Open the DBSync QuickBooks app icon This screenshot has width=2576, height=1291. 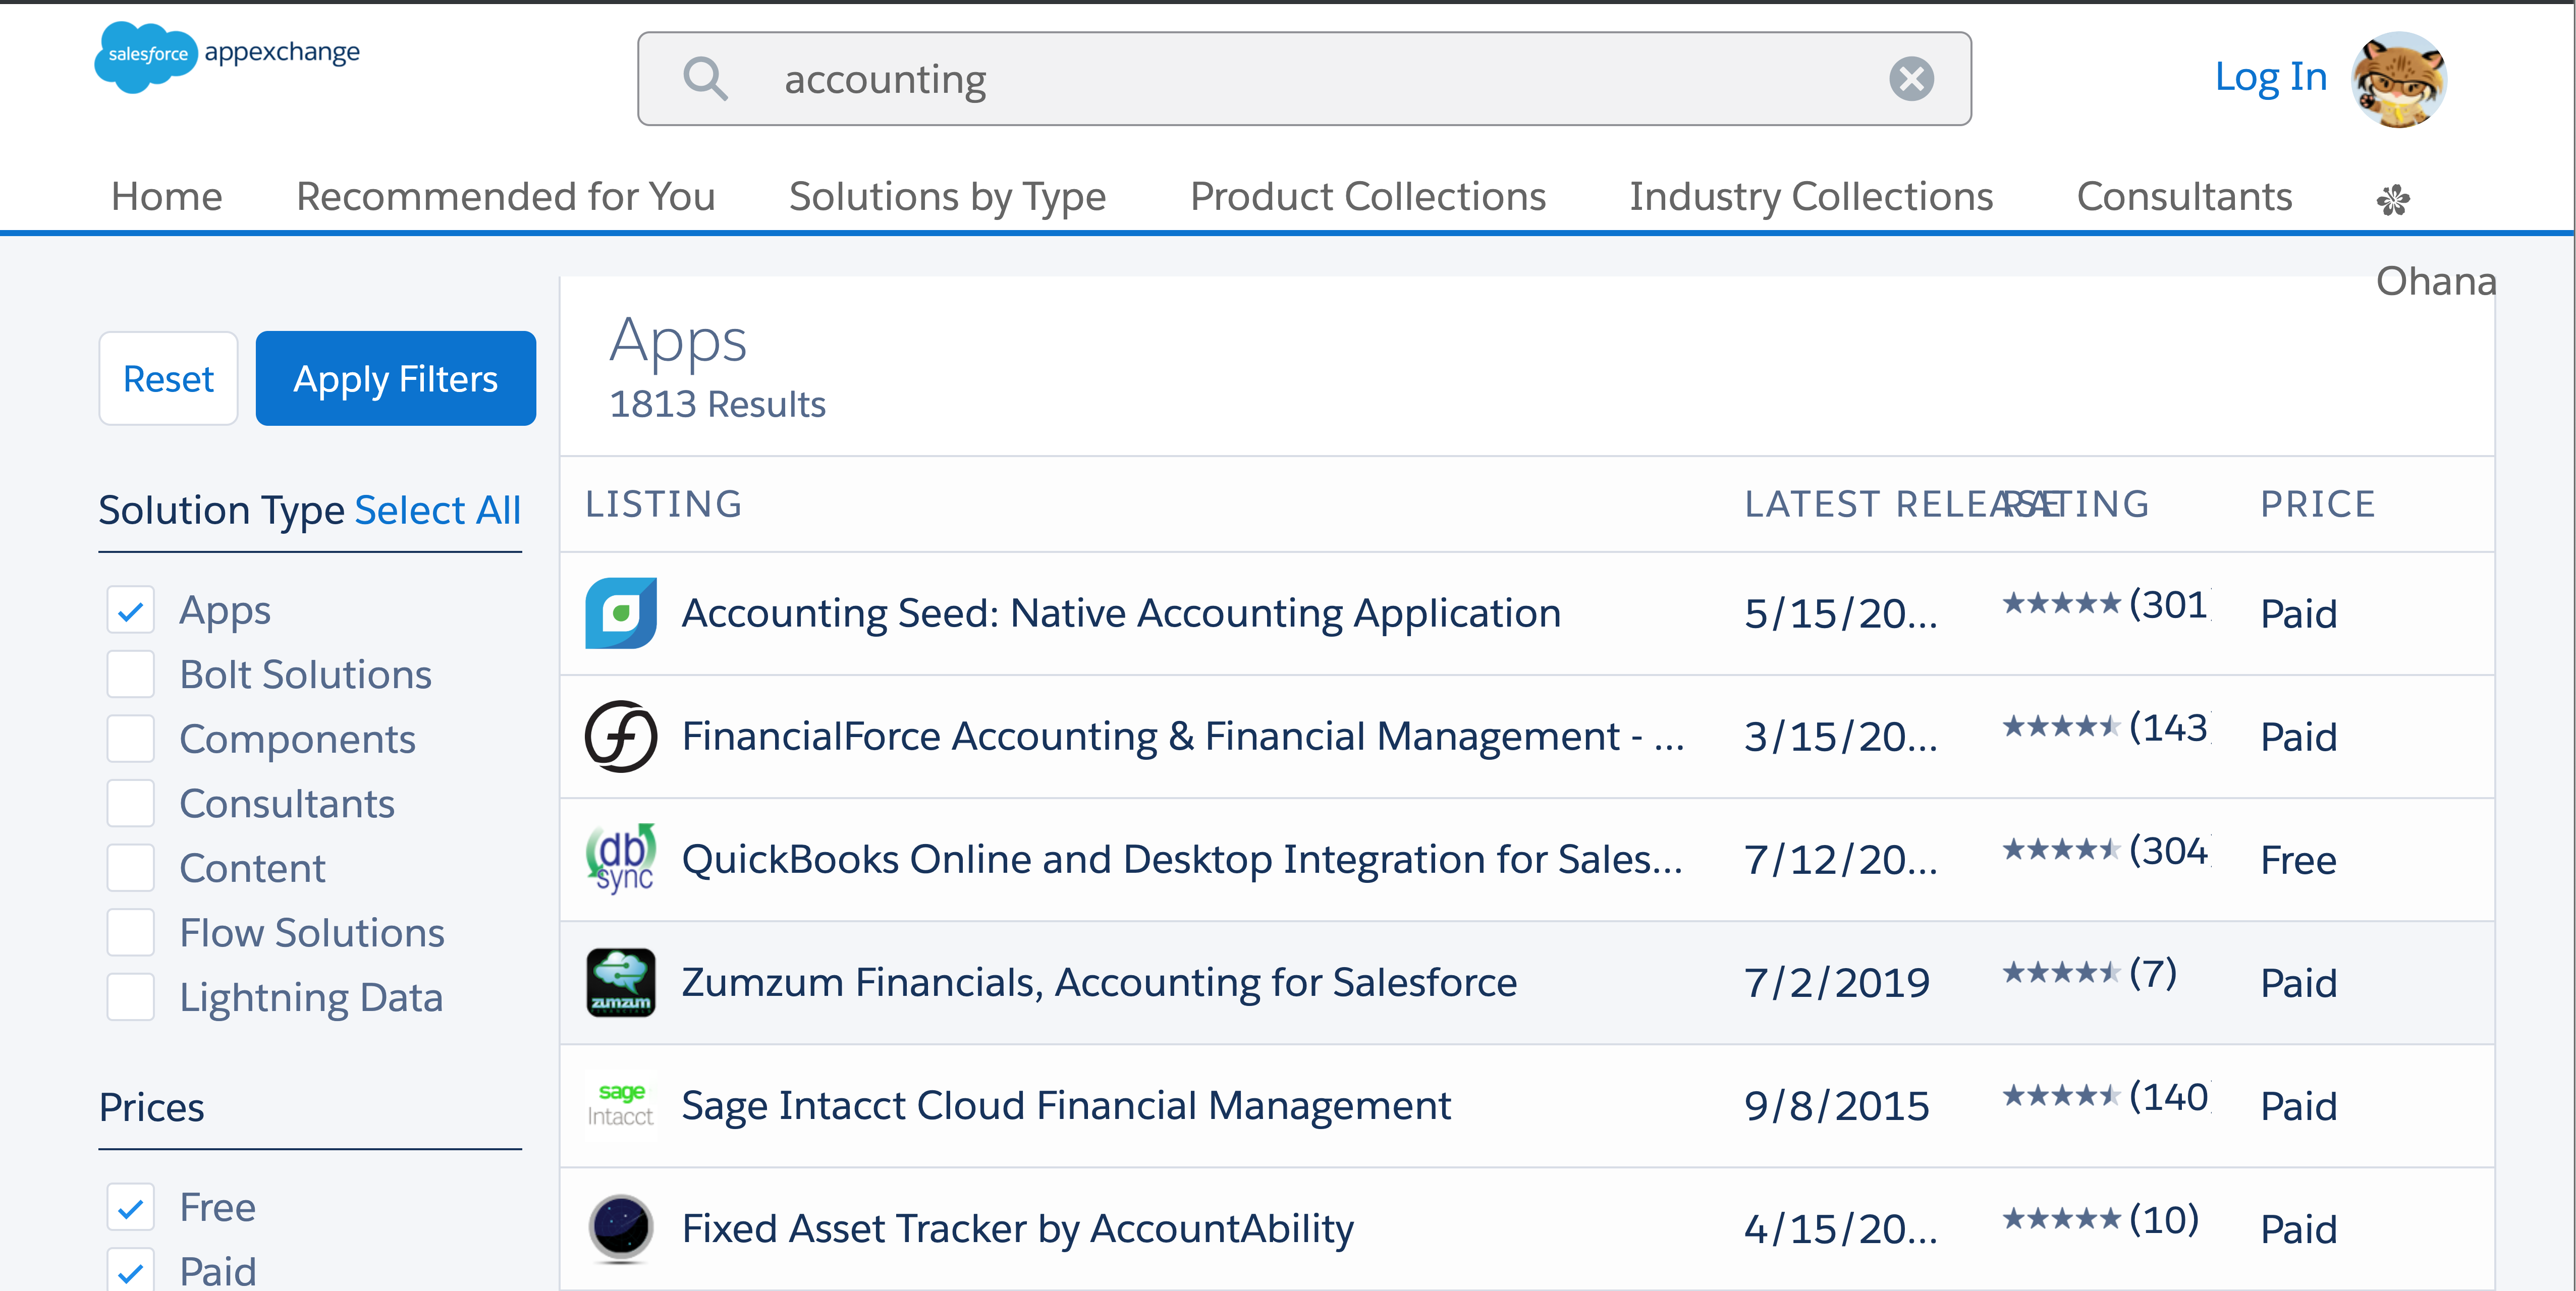click(x=621, y=859)
